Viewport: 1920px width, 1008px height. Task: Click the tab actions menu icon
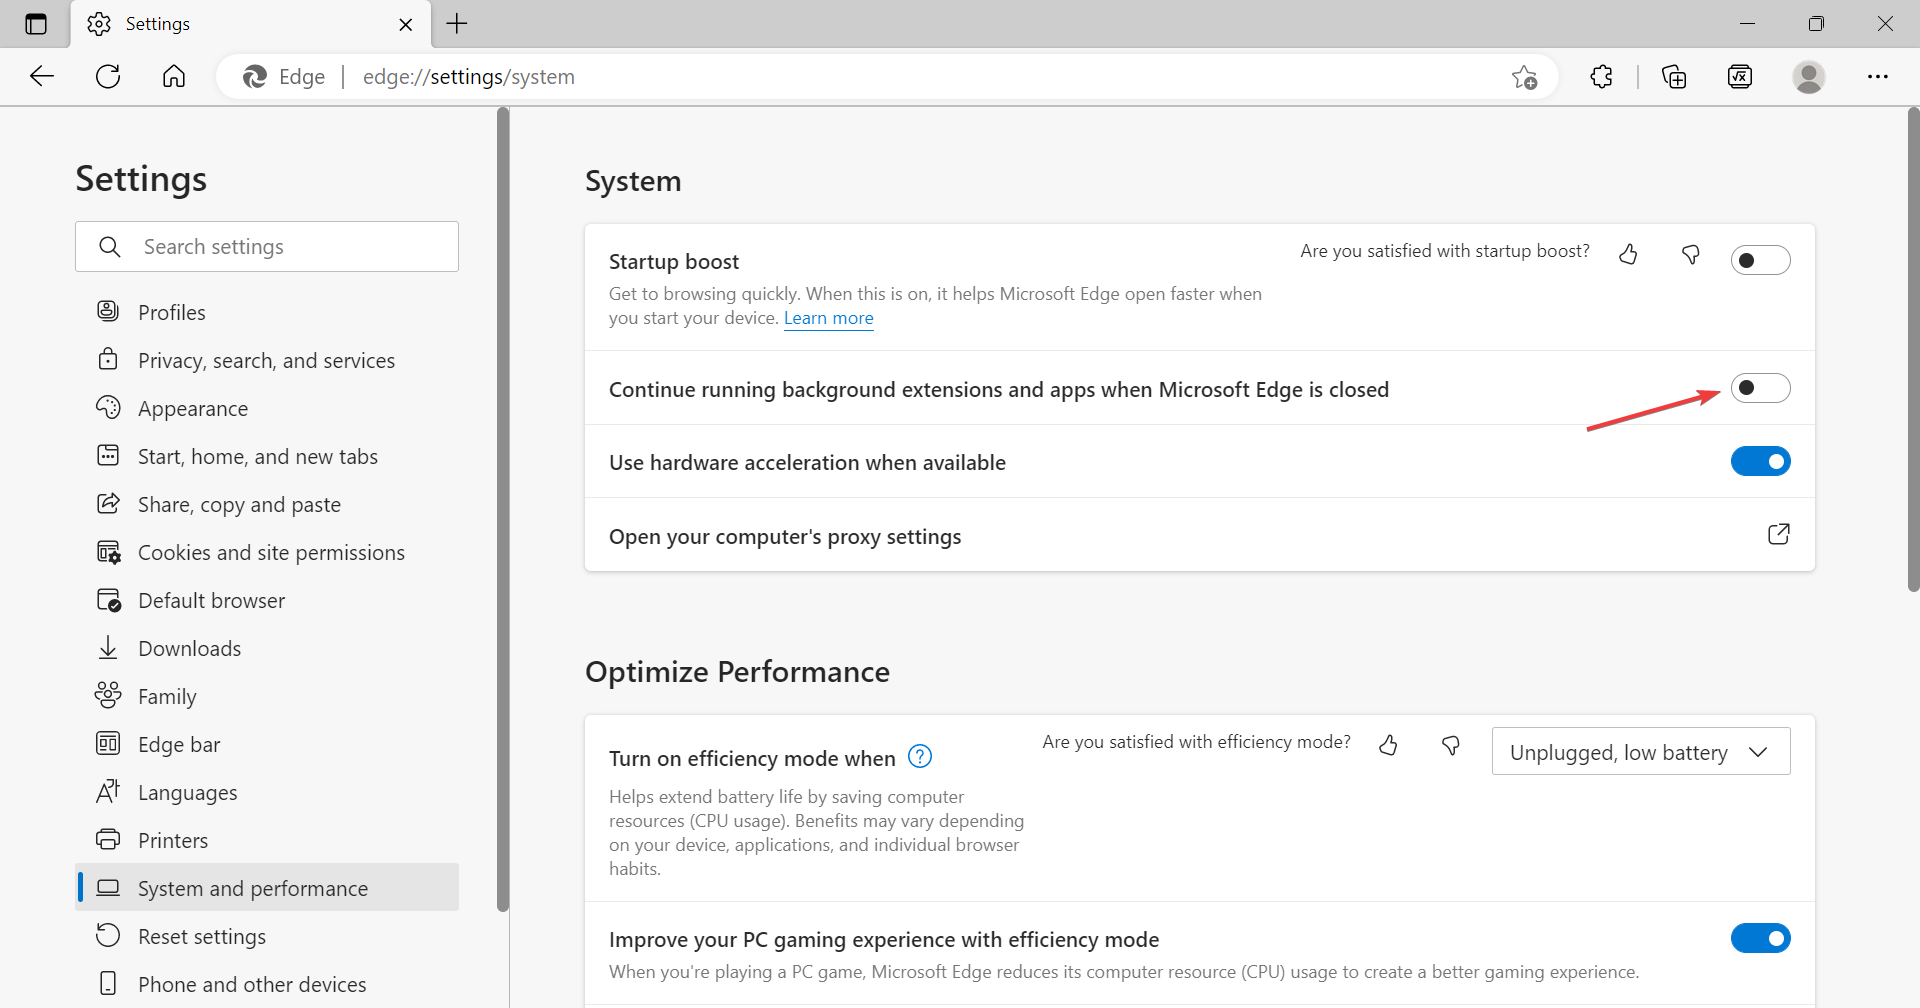click(x=36, y=24)
